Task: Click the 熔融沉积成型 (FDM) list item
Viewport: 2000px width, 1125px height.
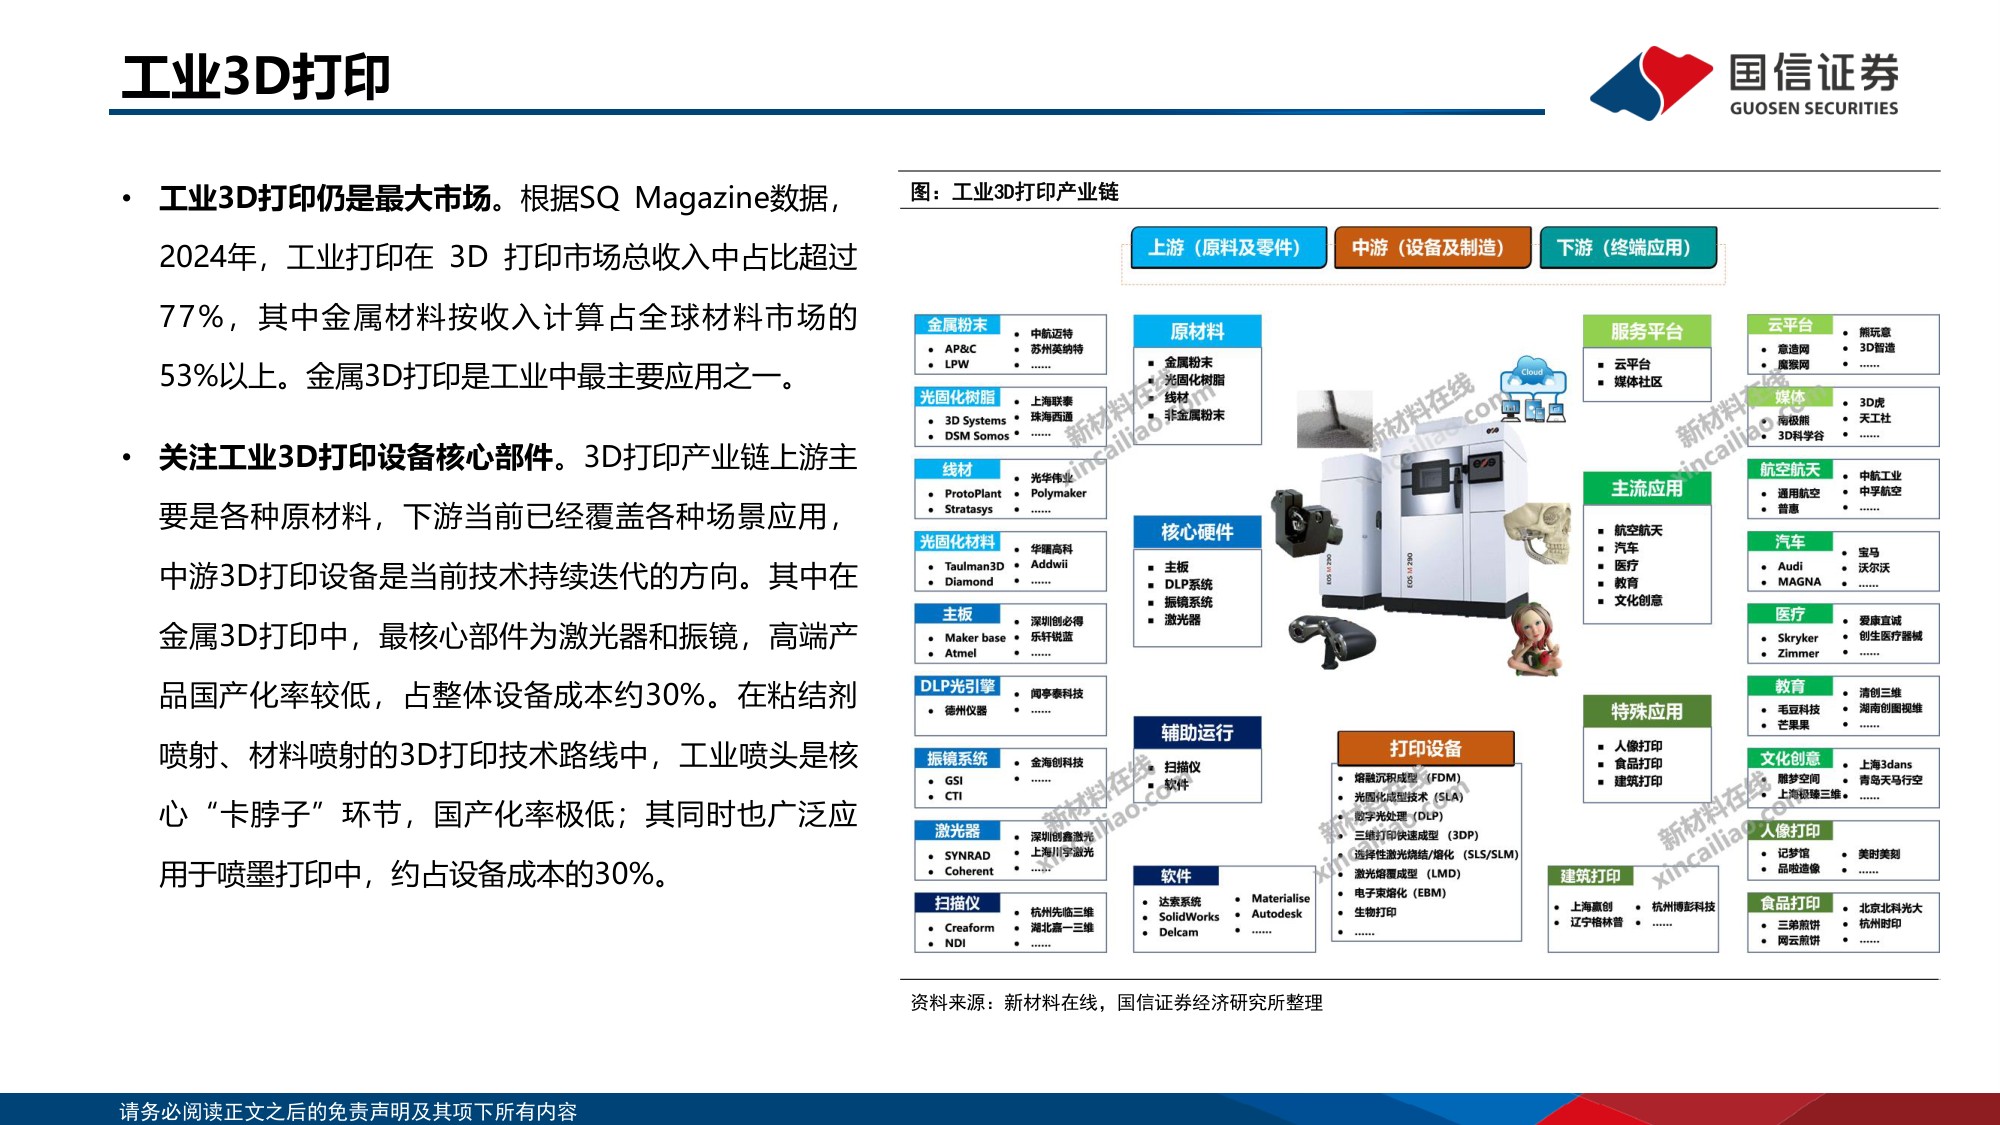Action: click(1407, 778)
